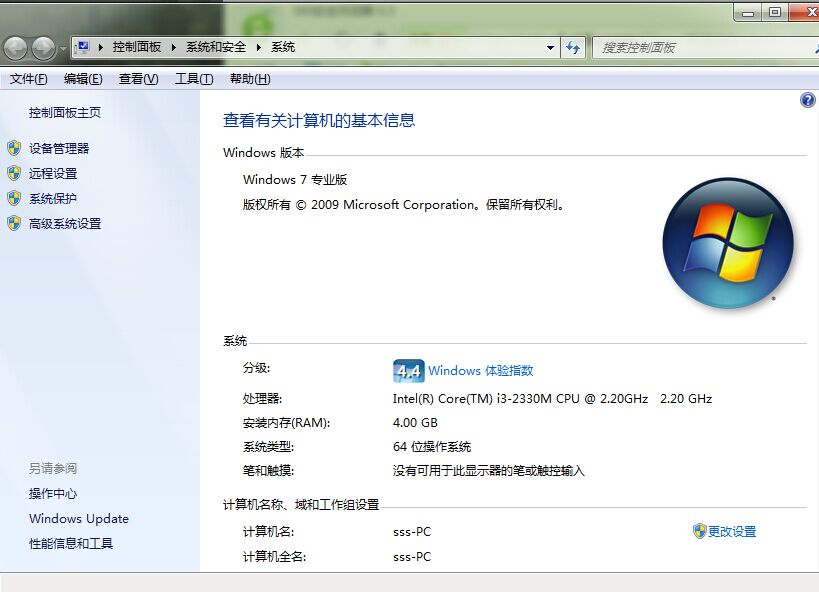
Task: Open the 编辑(E) menu
Action: (x=83, y=79)
